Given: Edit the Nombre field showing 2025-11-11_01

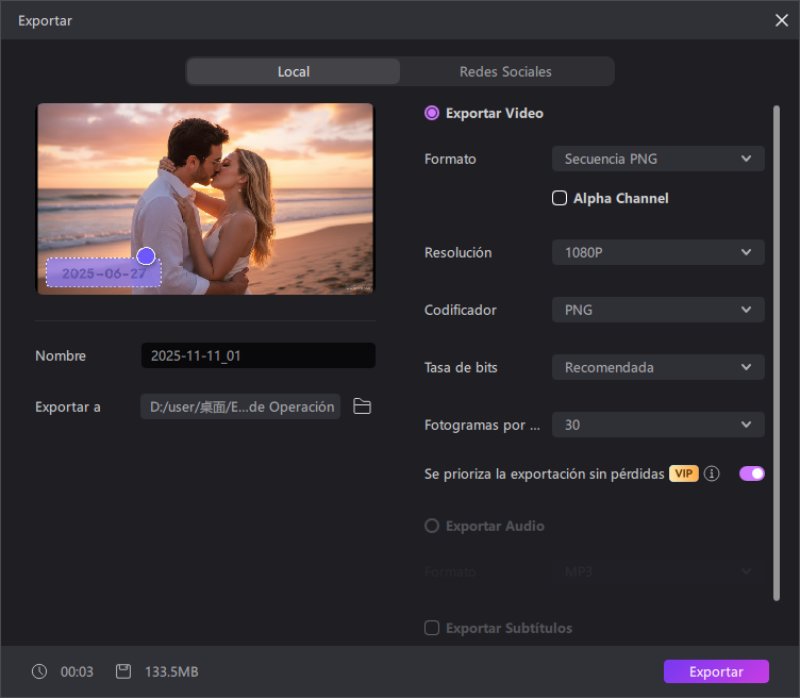Looking at the screenshot, I should point(257,355).
